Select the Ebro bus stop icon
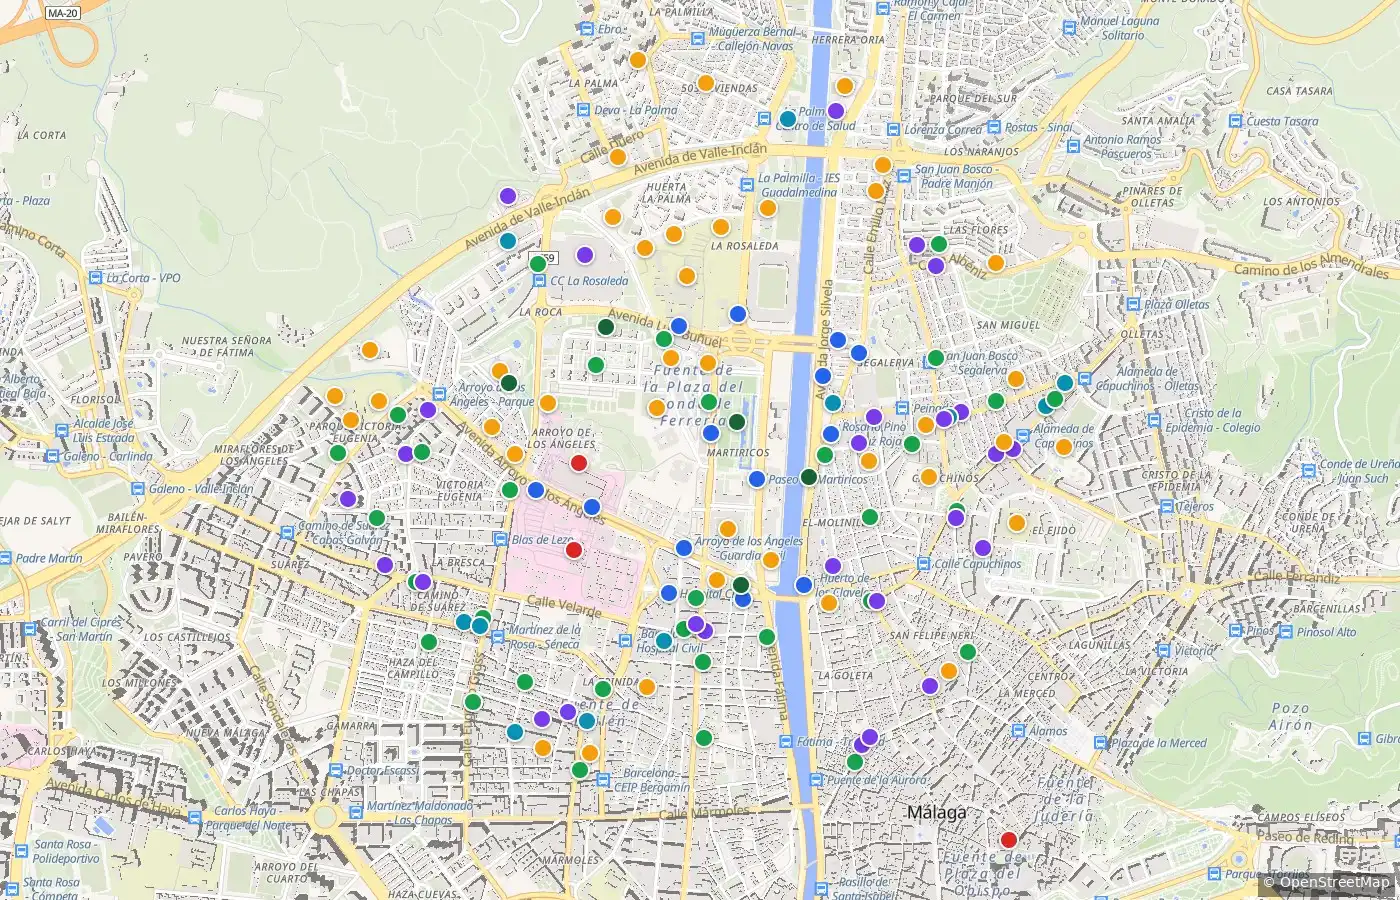The image size is (1400, 900). click(x=586, y=30)
